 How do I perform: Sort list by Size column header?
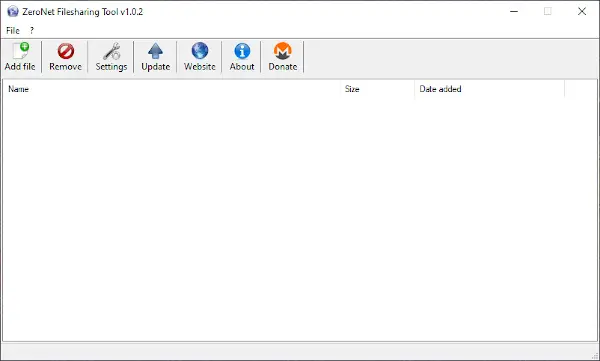(377, 89)
